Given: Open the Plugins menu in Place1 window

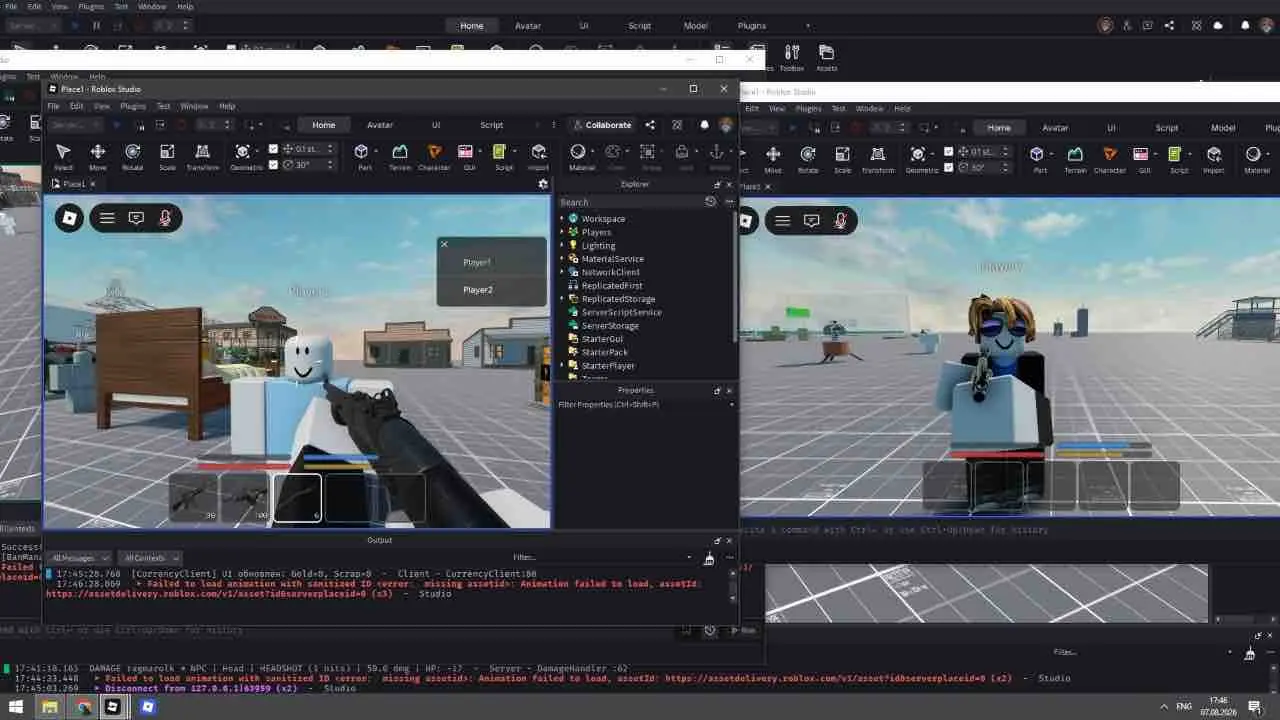Looking at the screenshot, I should 133,106.
